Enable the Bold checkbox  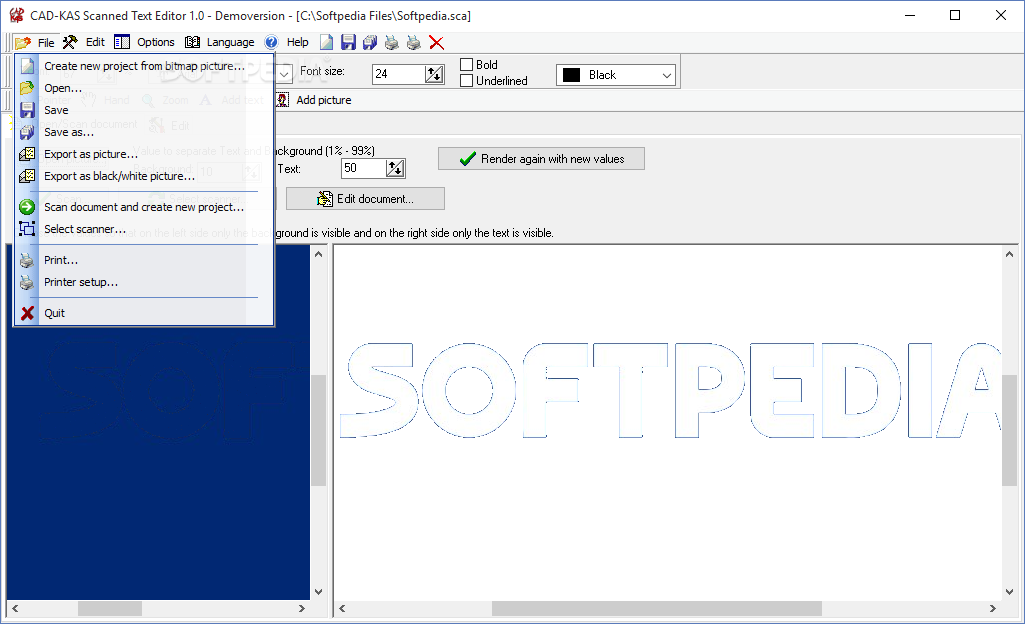pos(466,65)
